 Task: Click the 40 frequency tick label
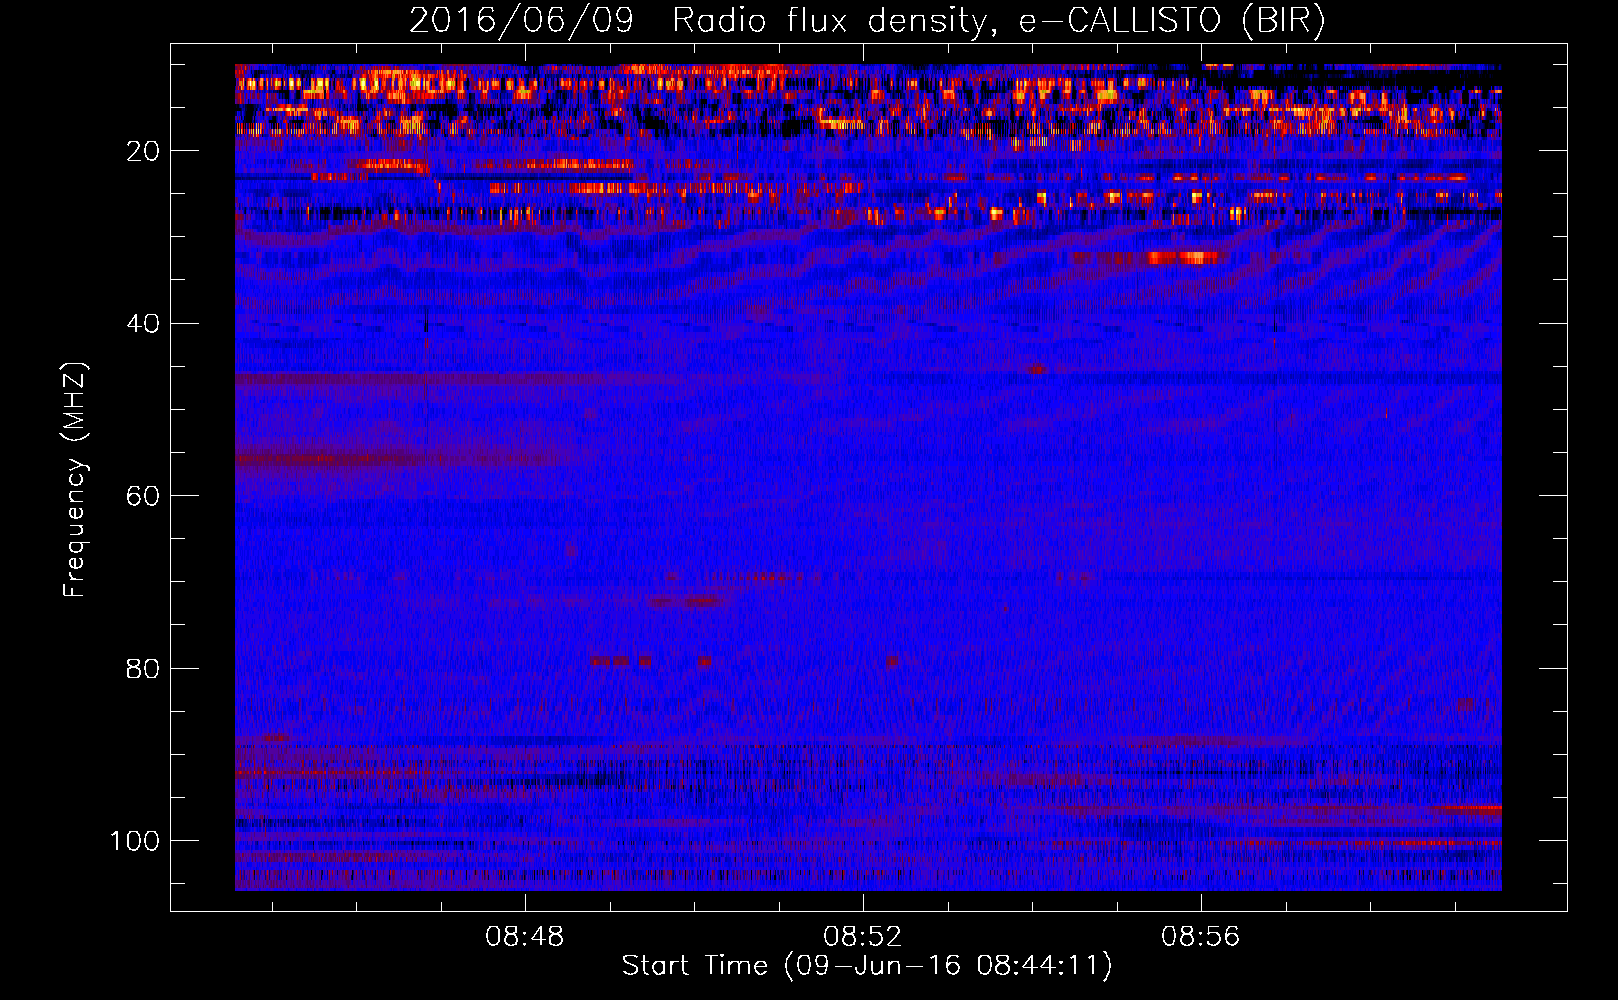point(143,324)
